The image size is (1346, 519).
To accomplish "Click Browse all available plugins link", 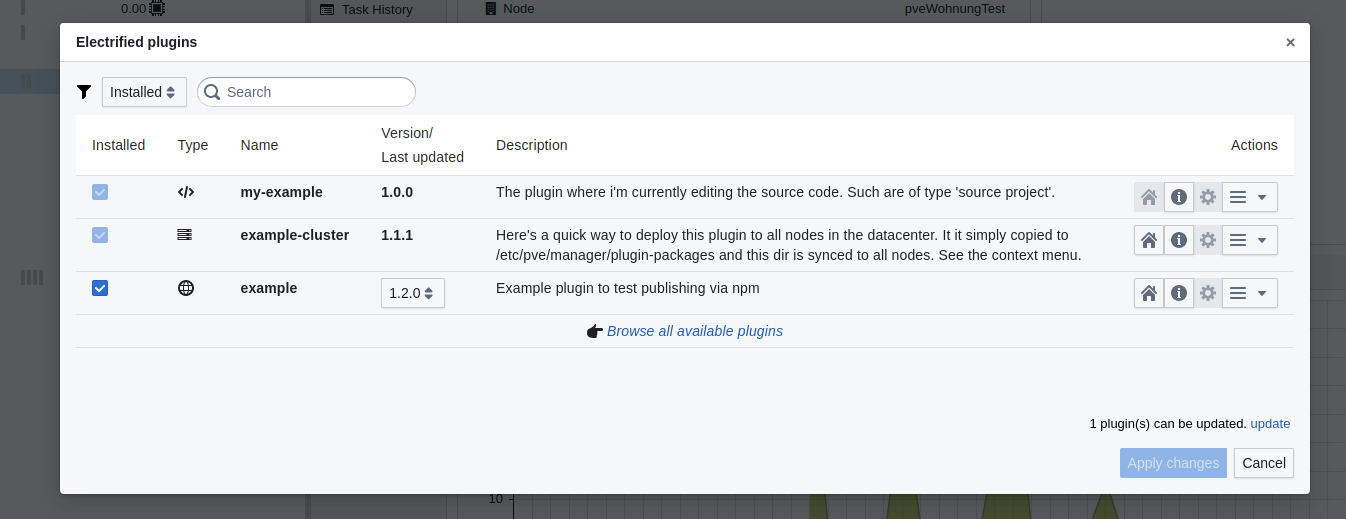I will click(694, 331).
